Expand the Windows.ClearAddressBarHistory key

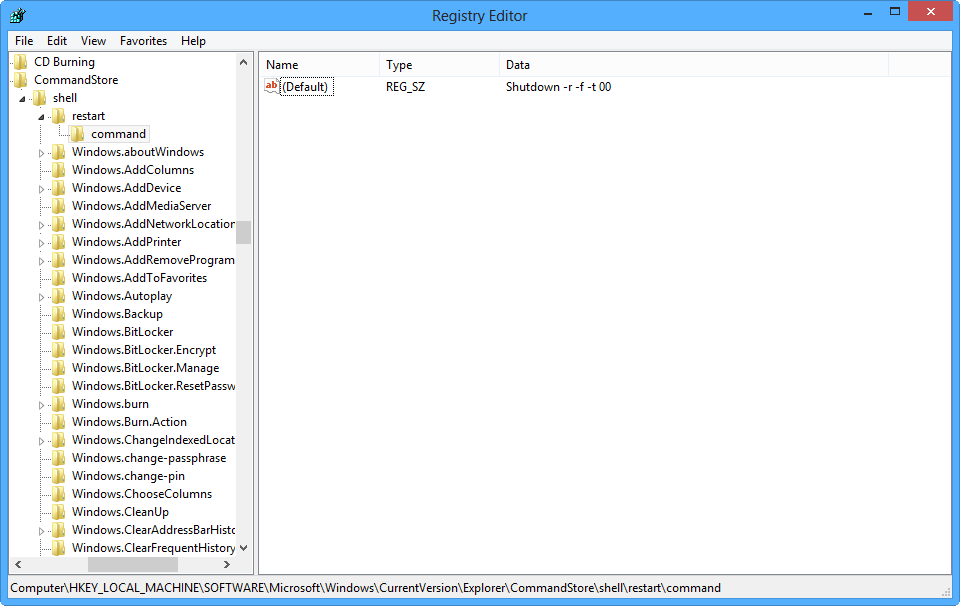pos(41,531)
